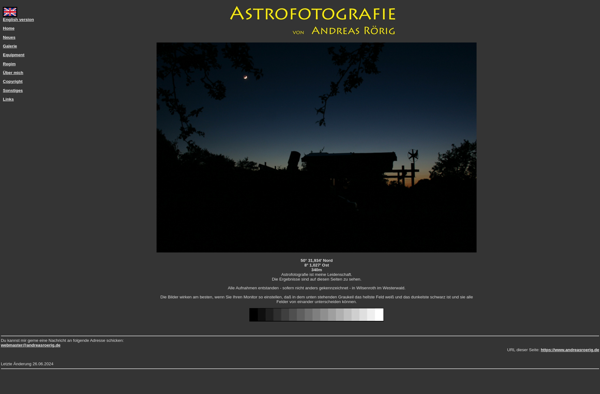This screenshot has height=394, width=600.
Task: Open the Sonstiges page
Action: [13, 91]
